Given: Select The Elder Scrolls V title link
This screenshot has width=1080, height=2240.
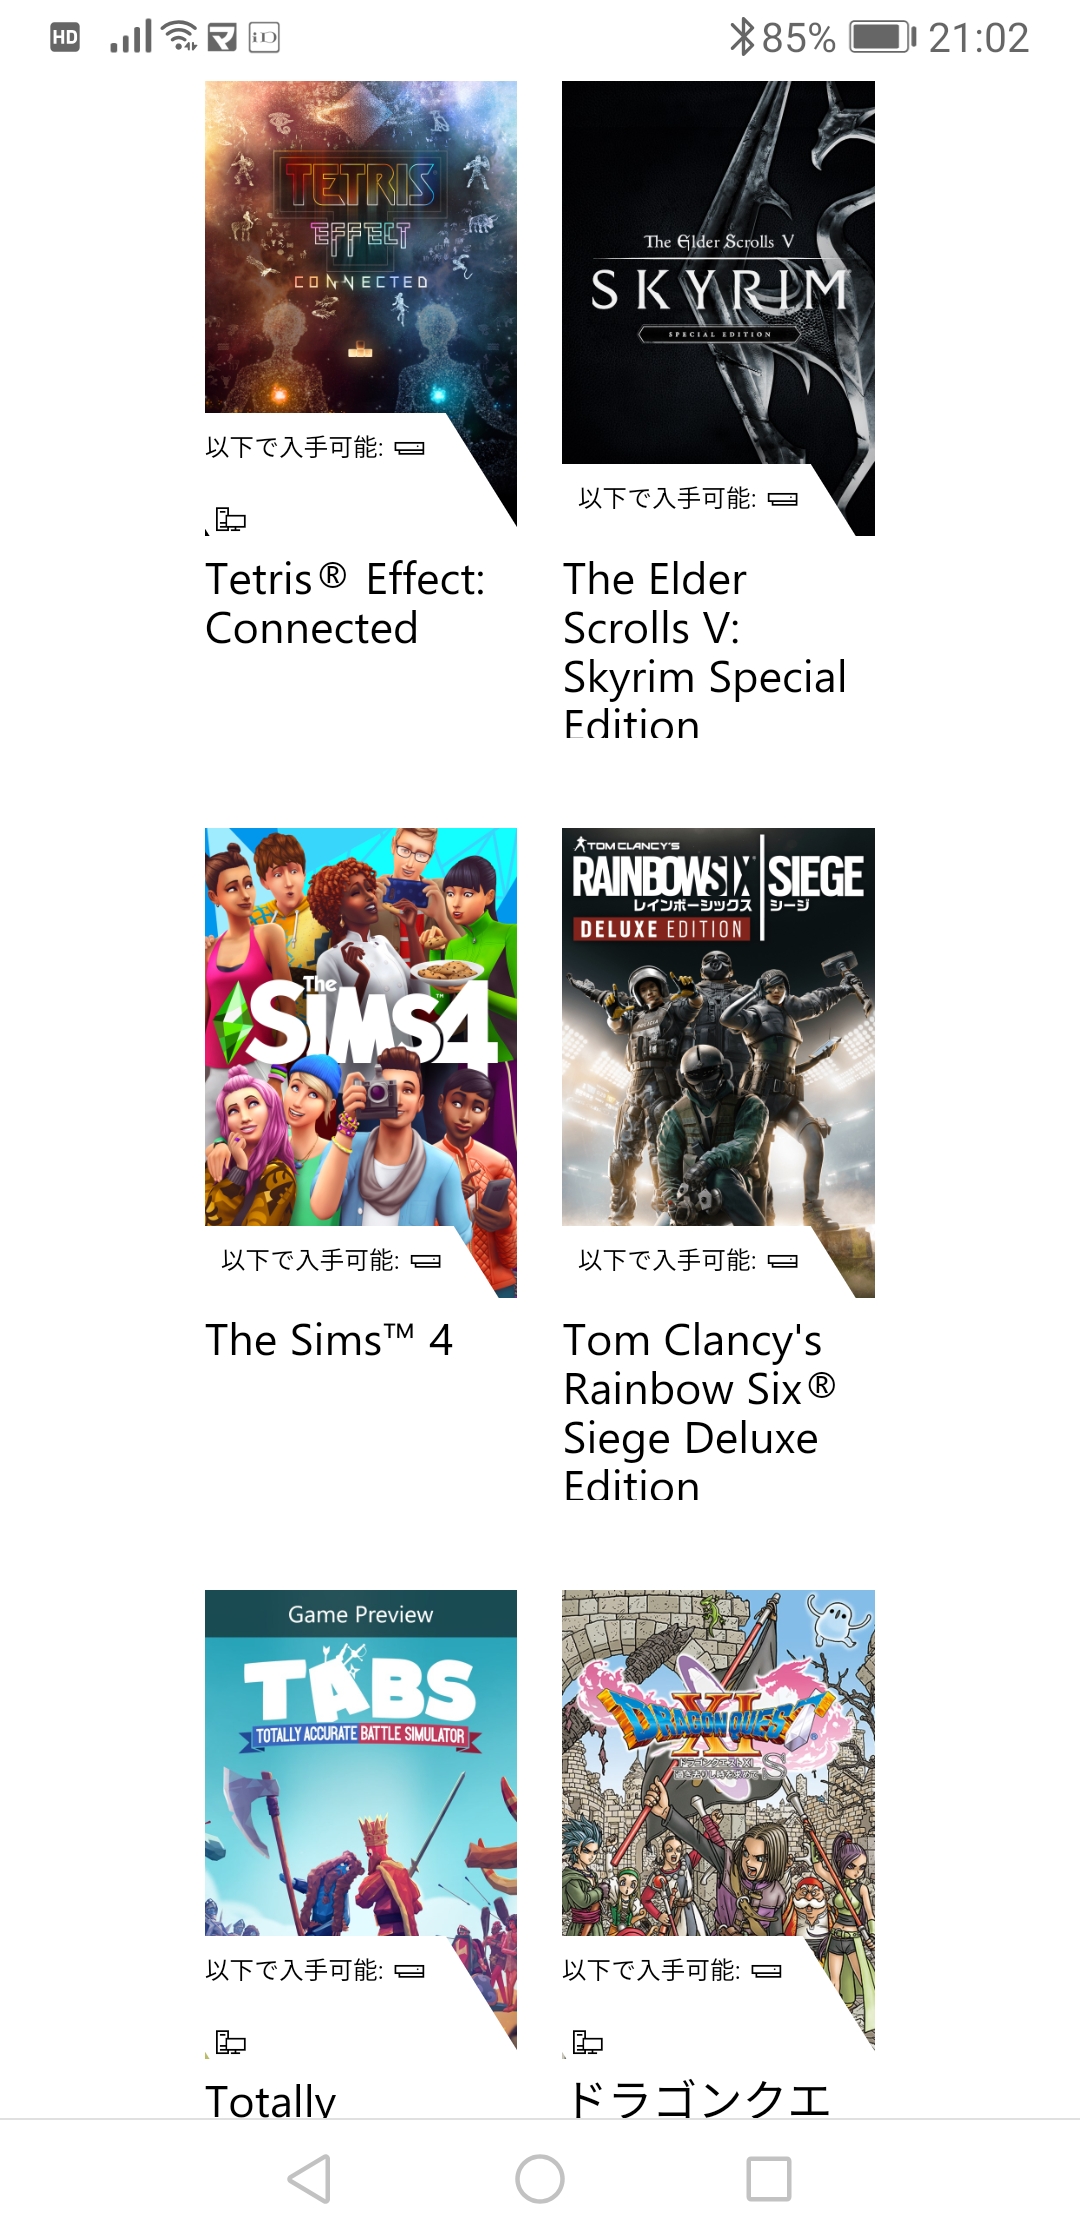Looking at the screenshot, I should click(705, 649).
